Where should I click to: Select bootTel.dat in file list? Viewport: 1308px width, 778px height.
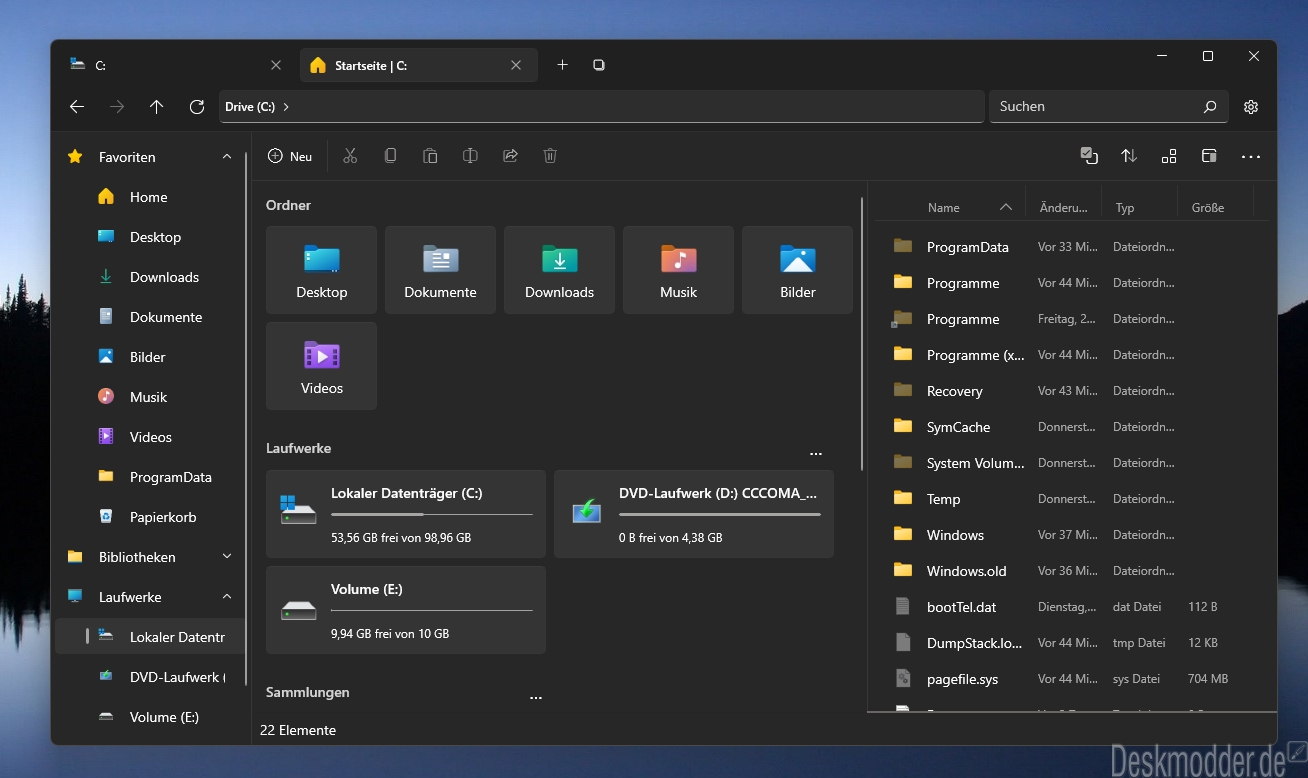click(x=1070, y=607)
